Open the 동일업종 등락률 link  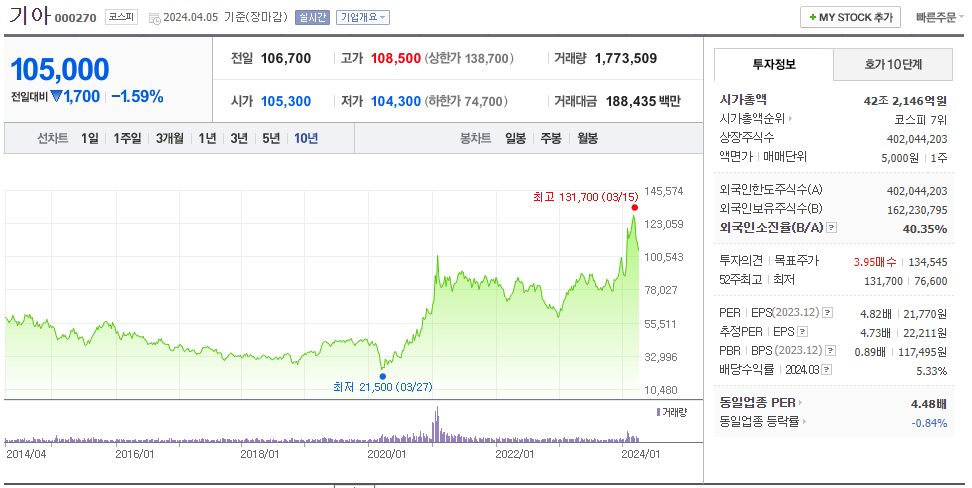pos(759,422)
